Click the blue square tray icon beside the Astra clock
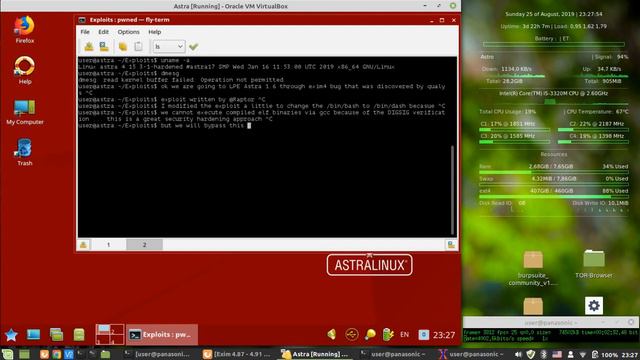Image resolution: width=640 pixels, height=360 pixels. [x=424, y=335]
